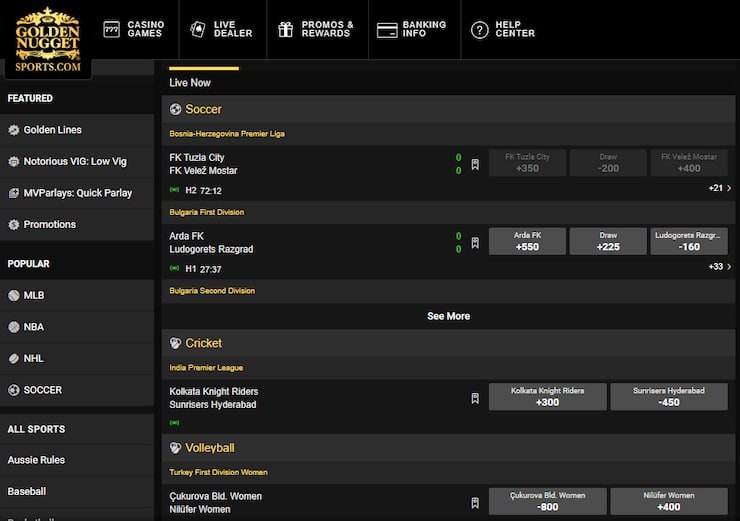Bookmark the FK Tuzla City match
This screenshot has height=521, width=740.
coord(475,164)
